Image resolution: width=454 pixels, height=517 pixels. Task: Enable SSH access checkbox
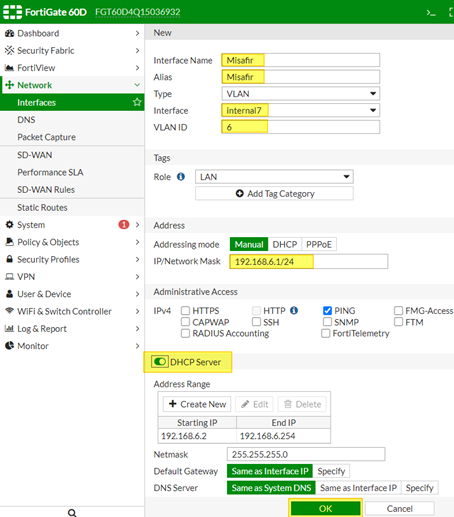click(x=256, y=322)
